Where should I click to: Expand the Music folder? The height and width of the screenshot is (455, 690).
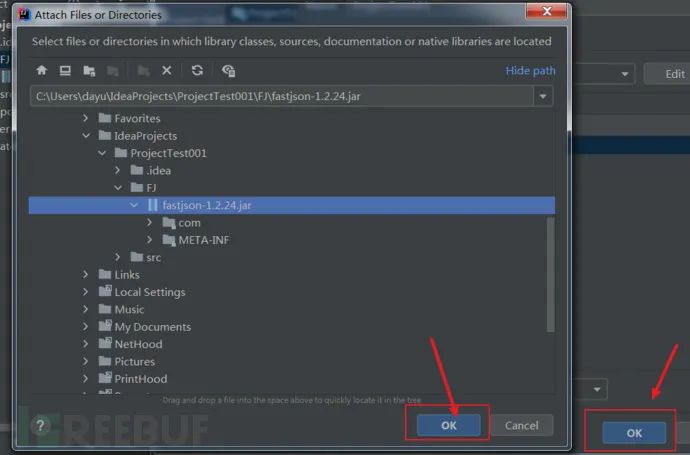click(85, 309)
